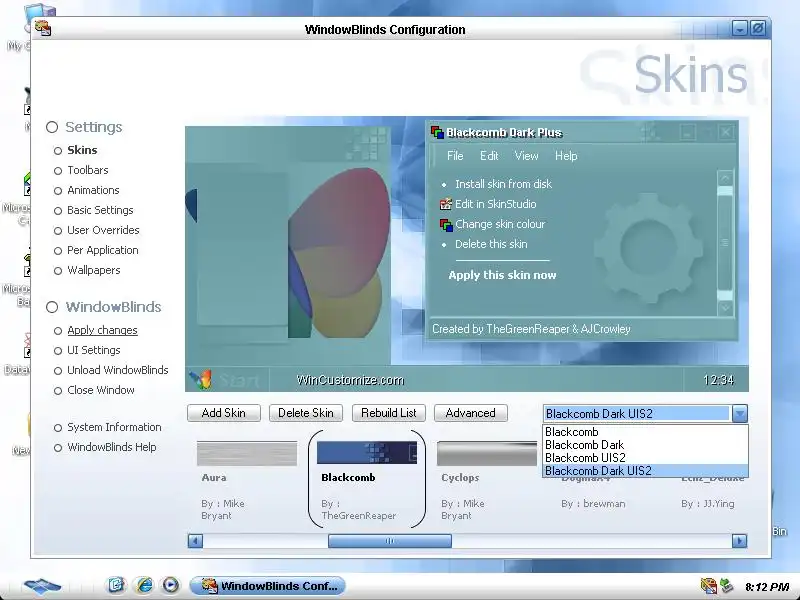Choose Blackcomb from the dropdown list
Image resolution: width=800 pixels, height=600 pixels.
coord(645,432)
